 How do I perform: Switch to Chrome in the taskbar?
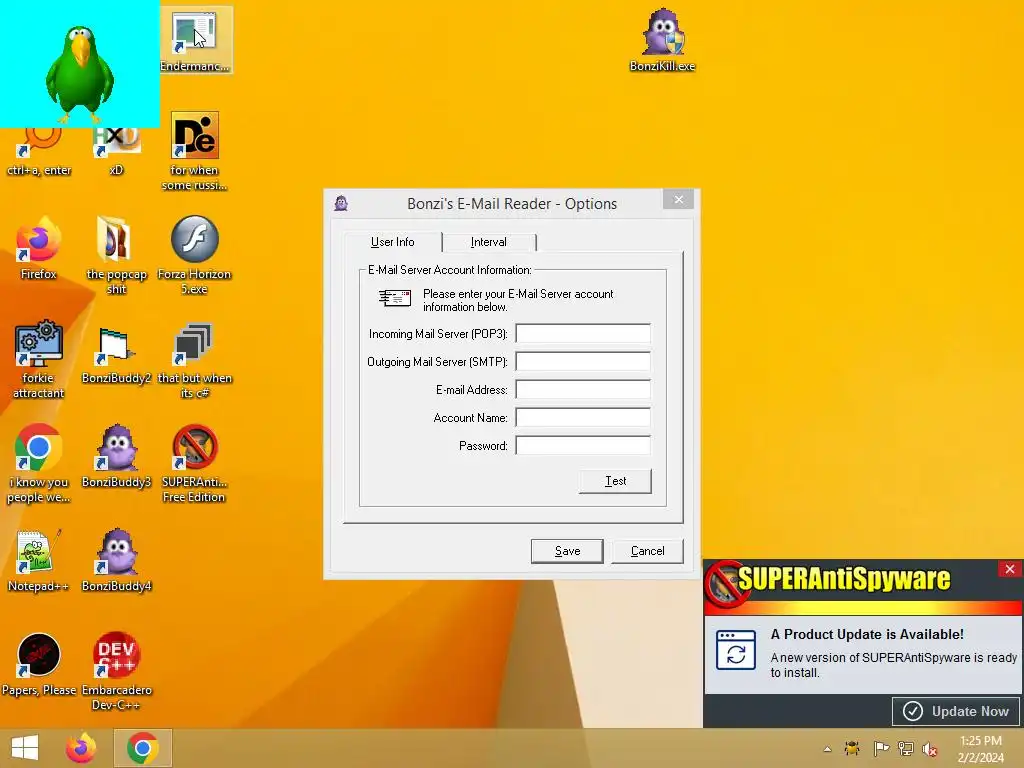point(142,748)
